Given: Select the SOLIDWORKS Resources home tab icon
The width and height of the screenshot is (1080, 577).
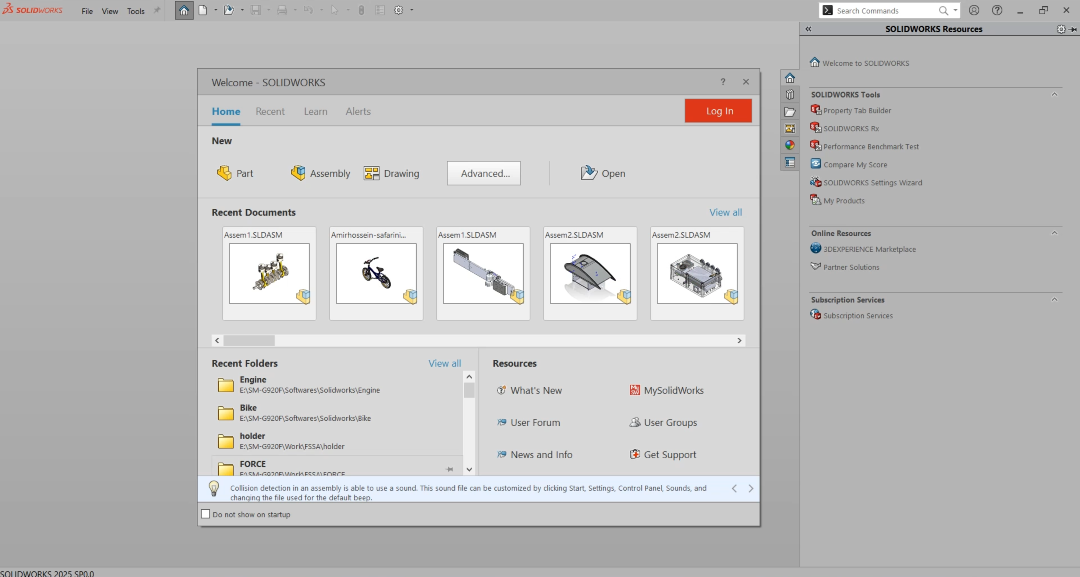Looking at the screenshot, I should [x=790, y=78].
